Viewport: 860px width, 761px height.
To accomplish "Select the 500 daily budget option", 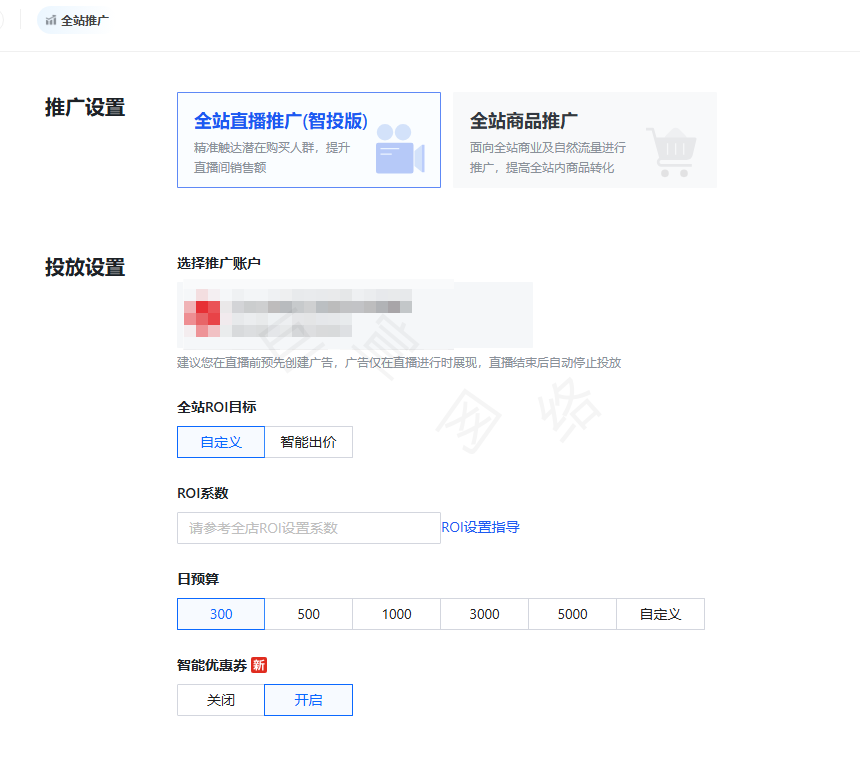I will tap(308, 613).
